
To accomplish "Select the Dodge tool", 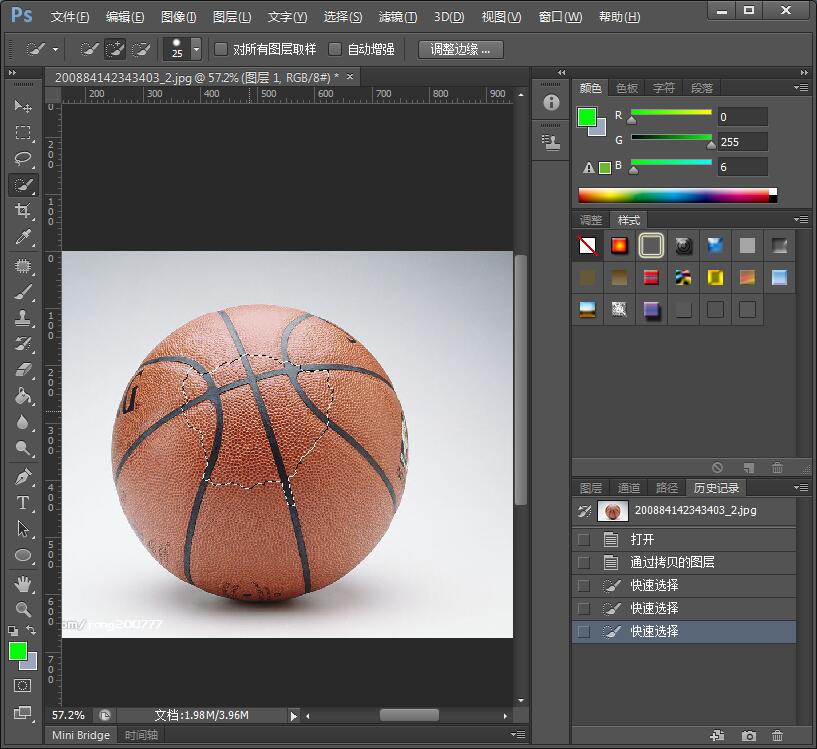I will [23, 448].
